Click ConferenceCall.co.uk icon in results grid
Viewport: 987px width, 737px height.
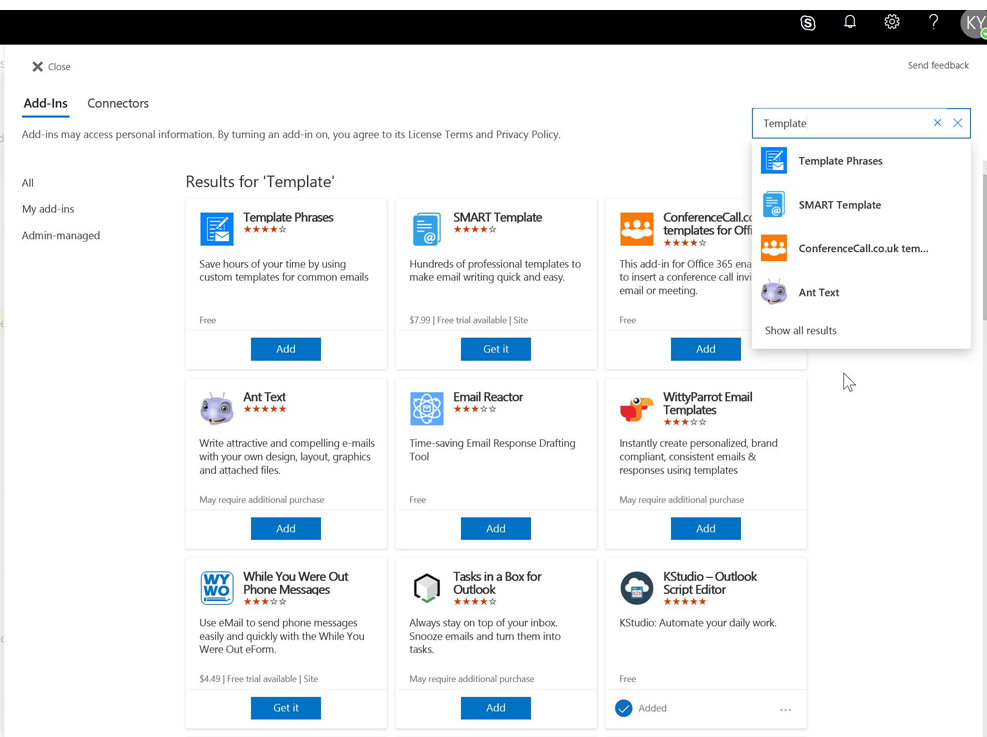point(636,228)
